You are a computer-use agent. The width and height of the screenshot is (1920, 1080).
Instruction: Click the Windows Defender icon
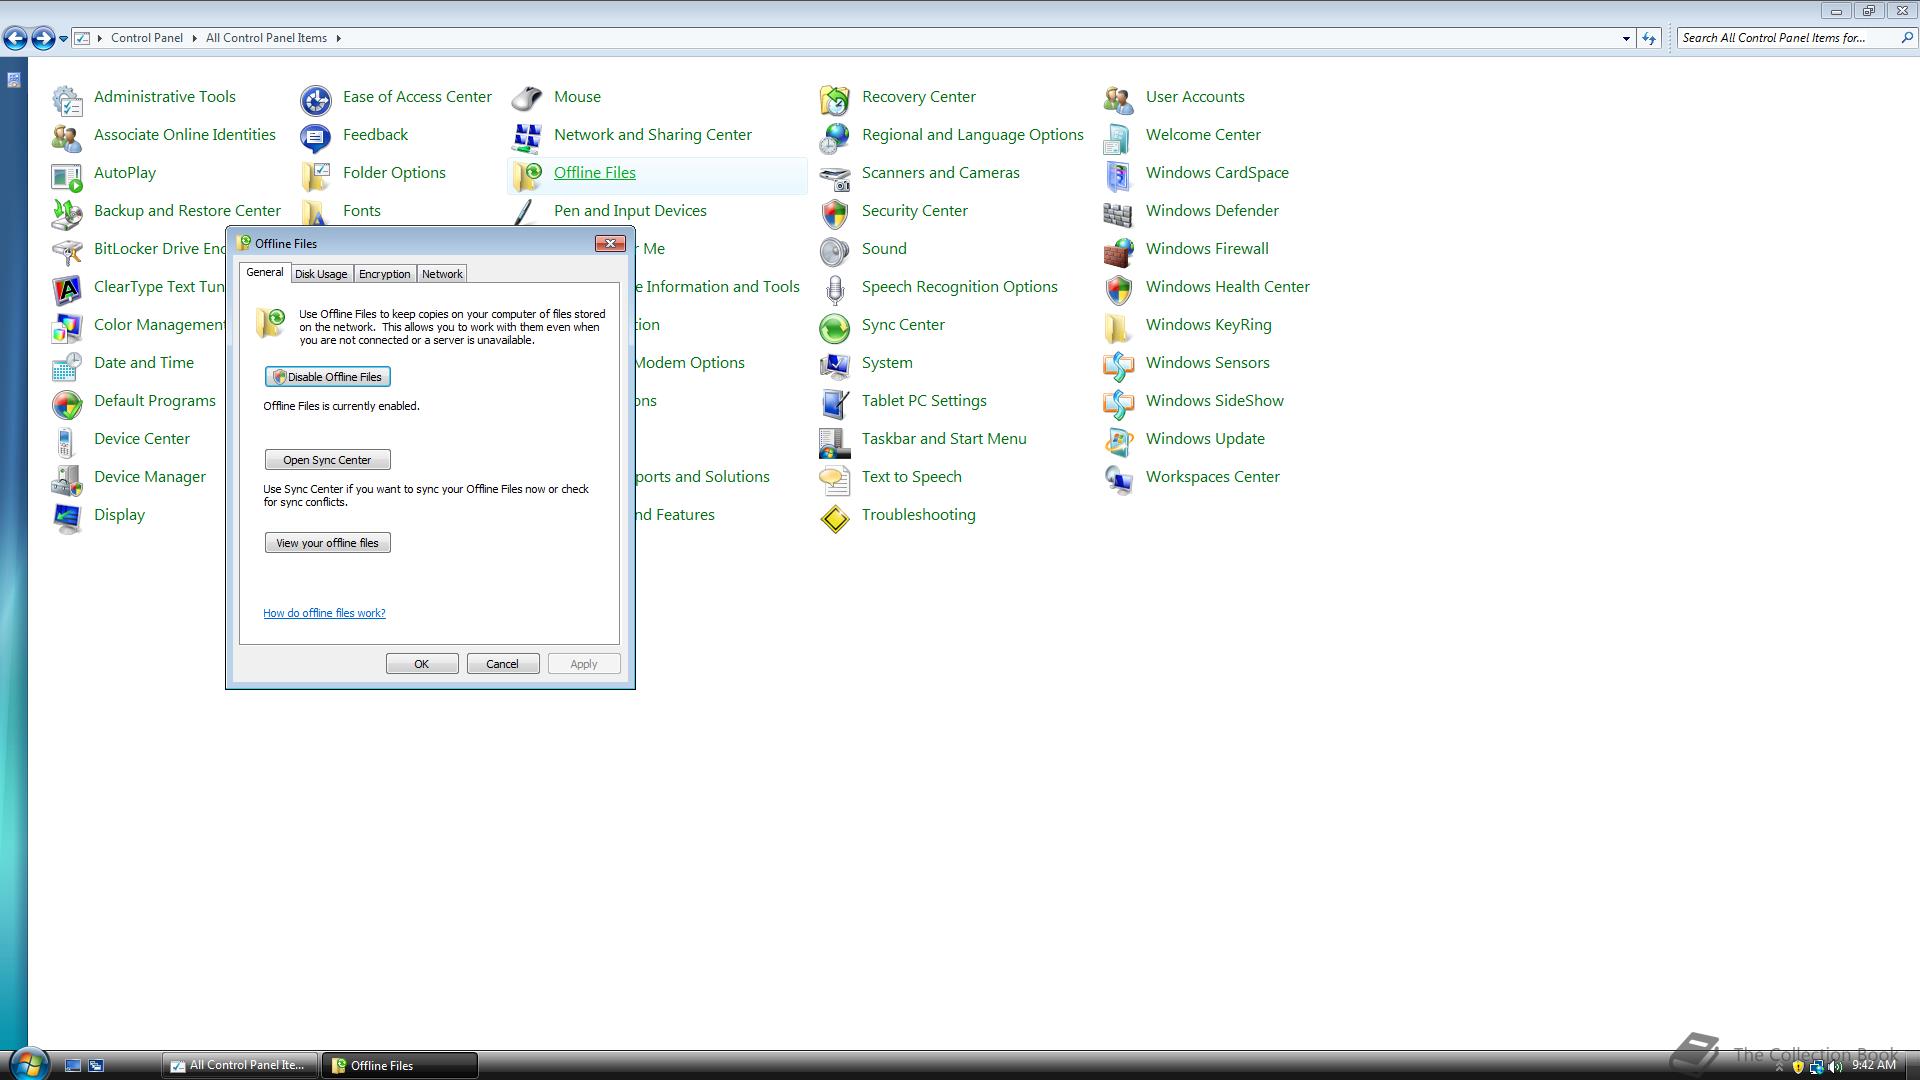pos(1119,213)
